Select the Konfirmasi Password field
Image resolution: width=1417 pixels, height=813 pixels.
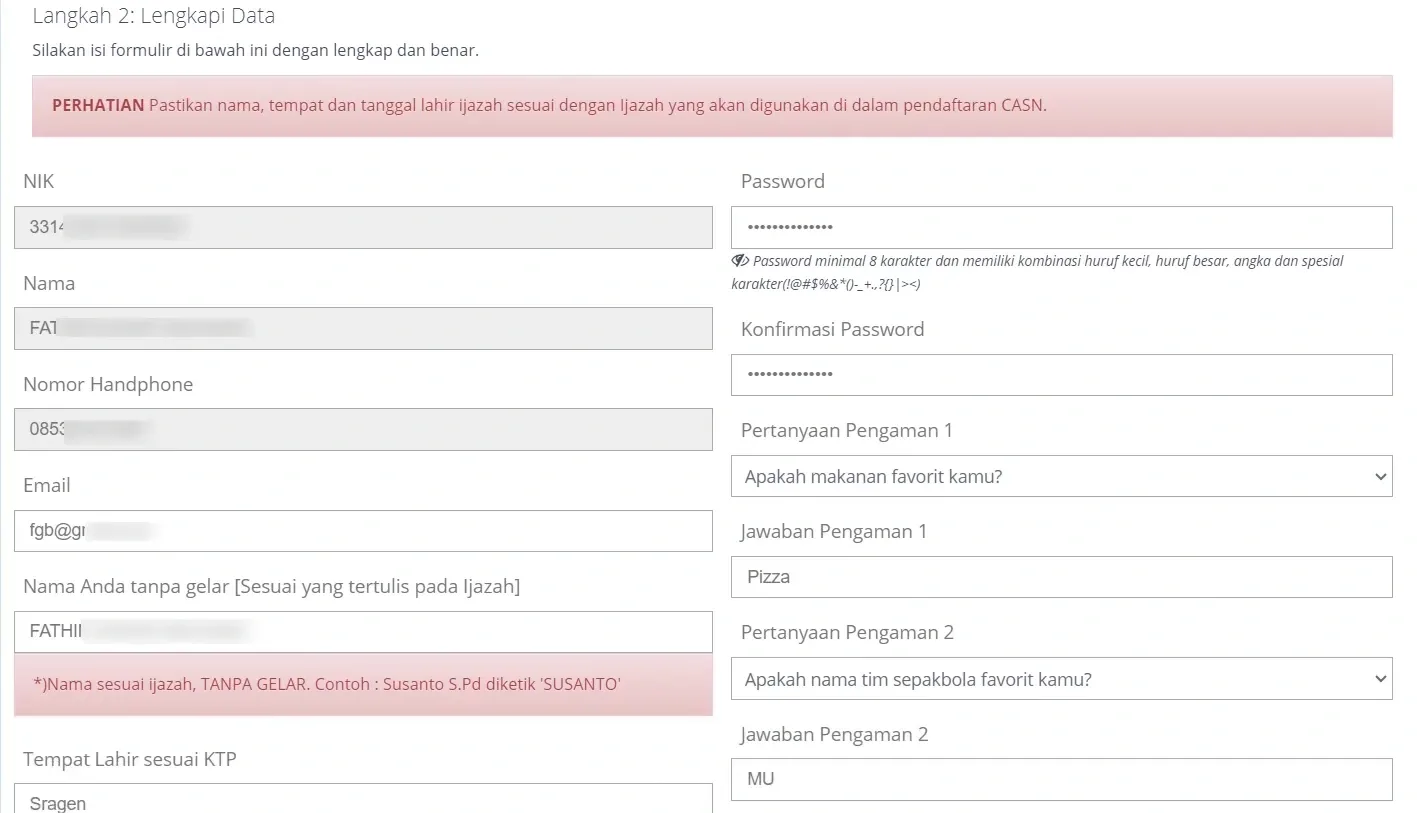click(1062, 375)
